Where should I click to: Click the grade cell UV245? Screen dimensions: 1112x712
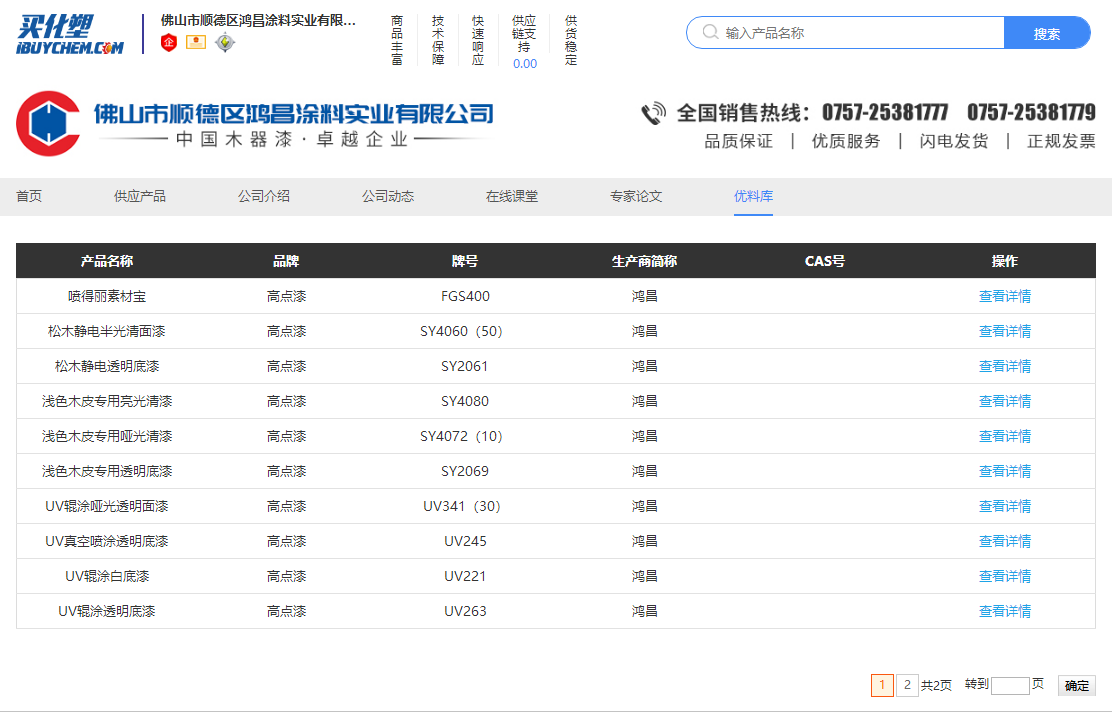point(465,541)
